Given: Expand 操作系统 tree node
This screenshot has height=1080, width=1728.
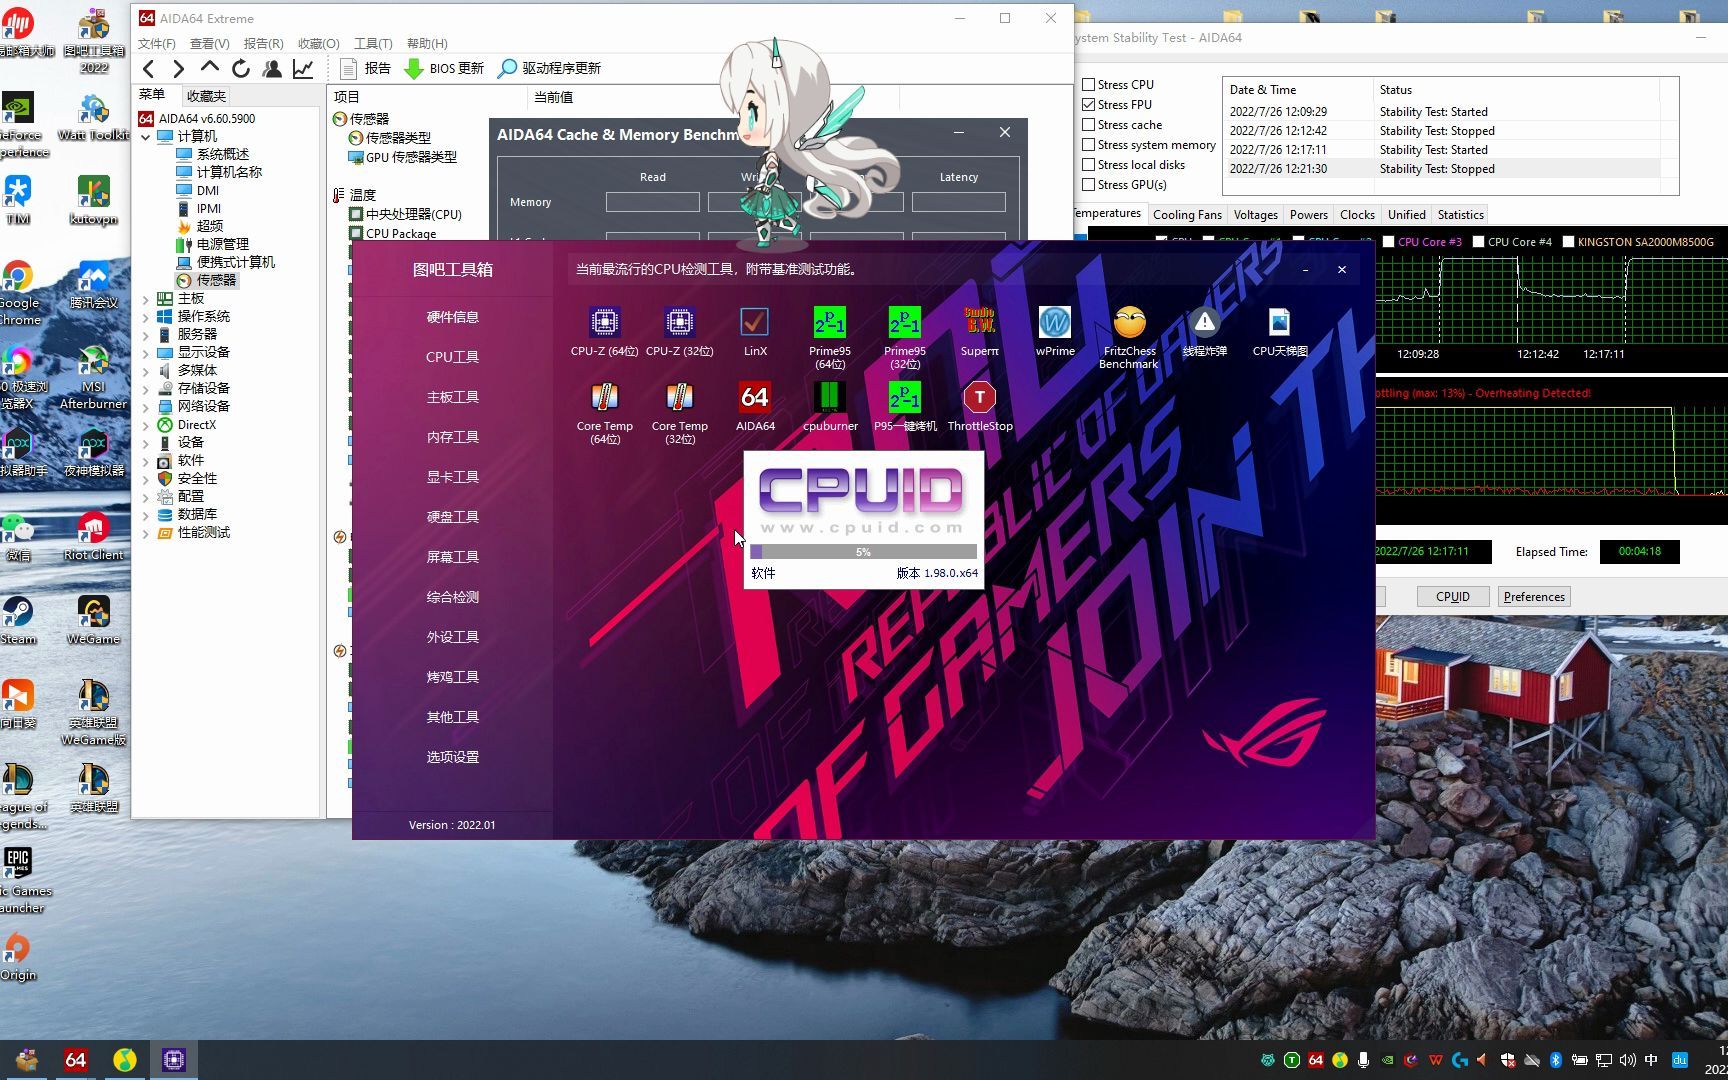Looking at the screenshot, I should coord(146,317).
